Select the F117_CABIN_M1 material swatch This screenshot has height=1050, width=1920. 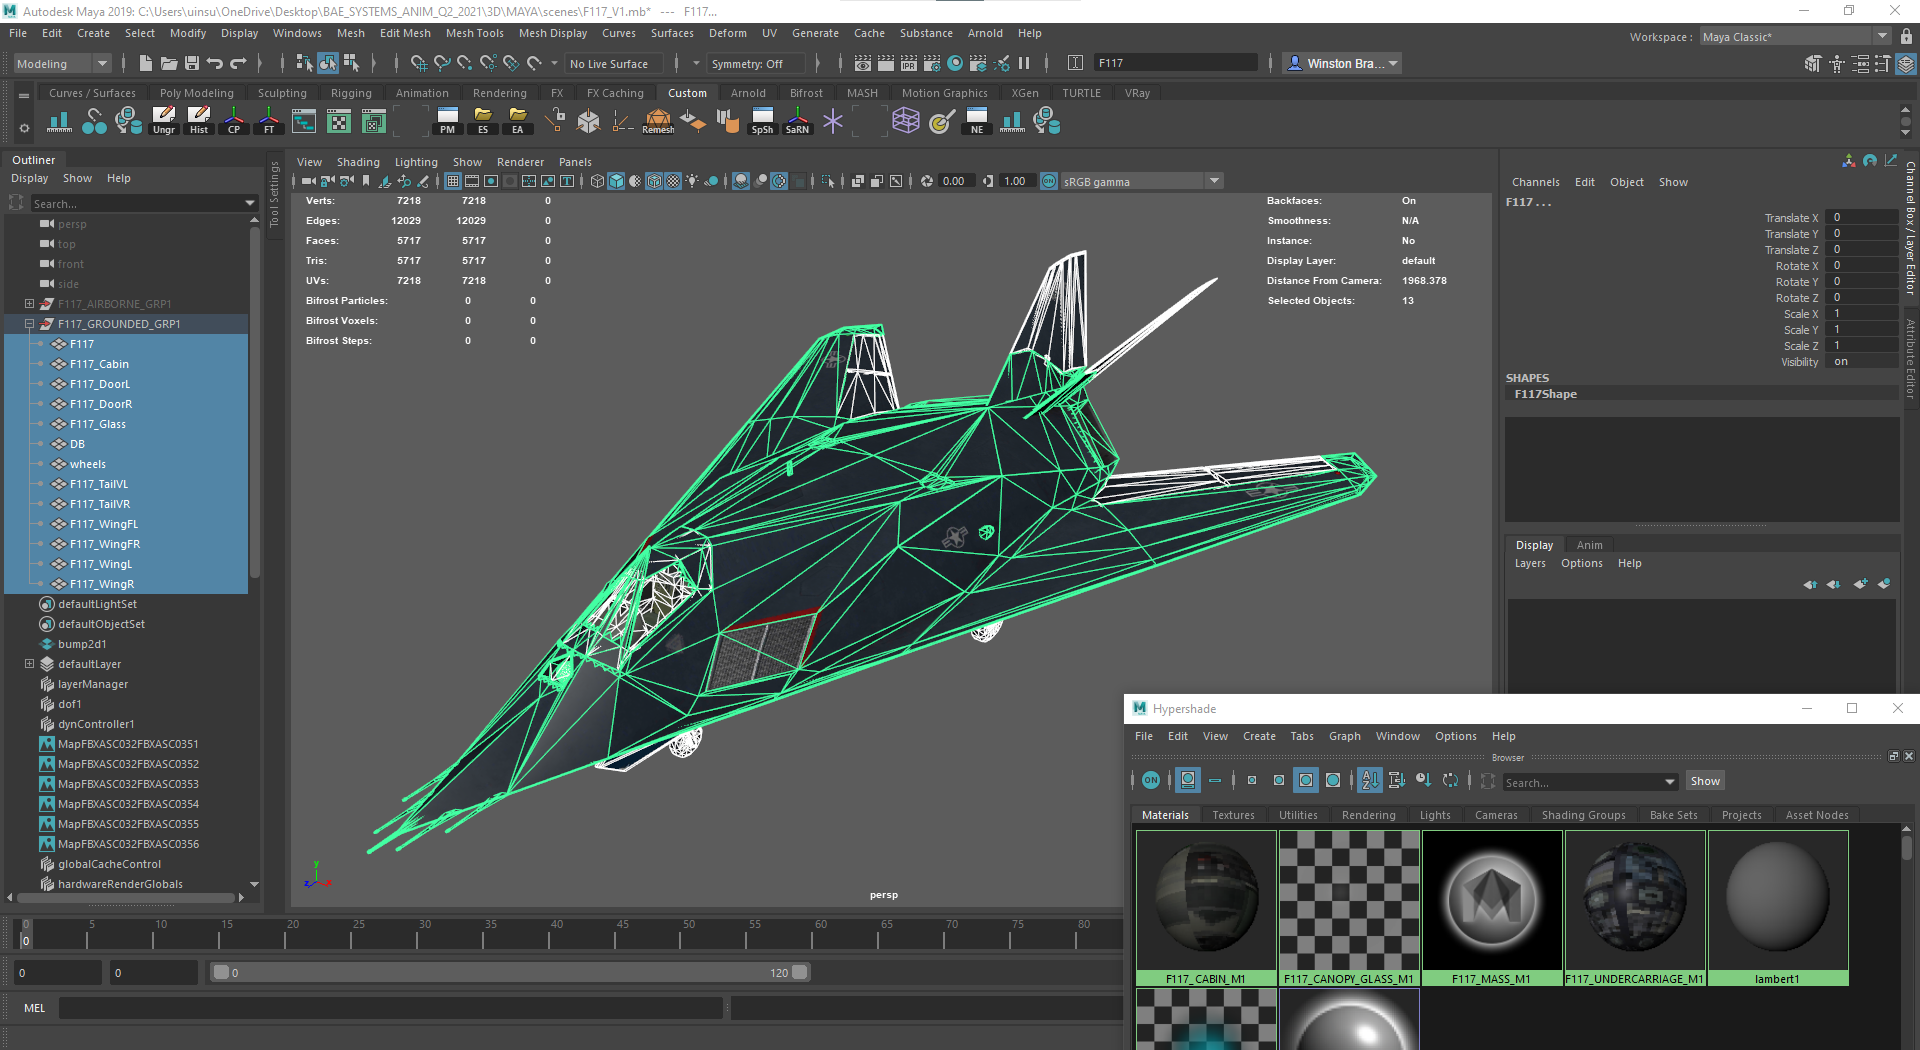[x=1206, y=908]
